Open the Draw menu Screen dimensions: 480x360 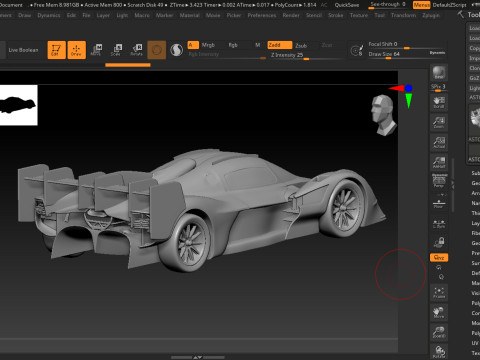[x=24, y=15]
